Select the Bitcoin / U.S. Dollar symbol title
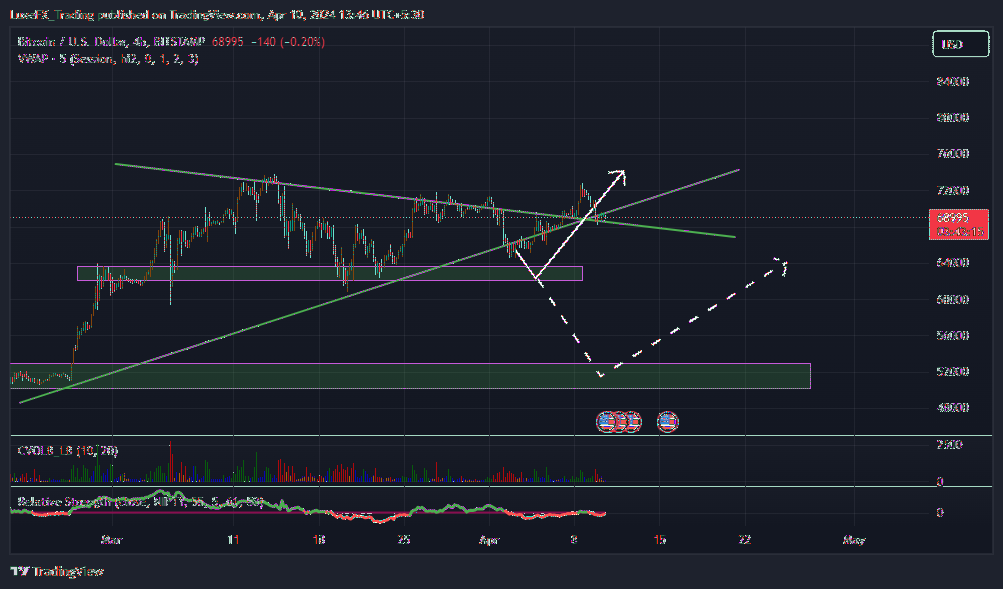Viewport: 1003px width, 589px height. coord(111,42)
